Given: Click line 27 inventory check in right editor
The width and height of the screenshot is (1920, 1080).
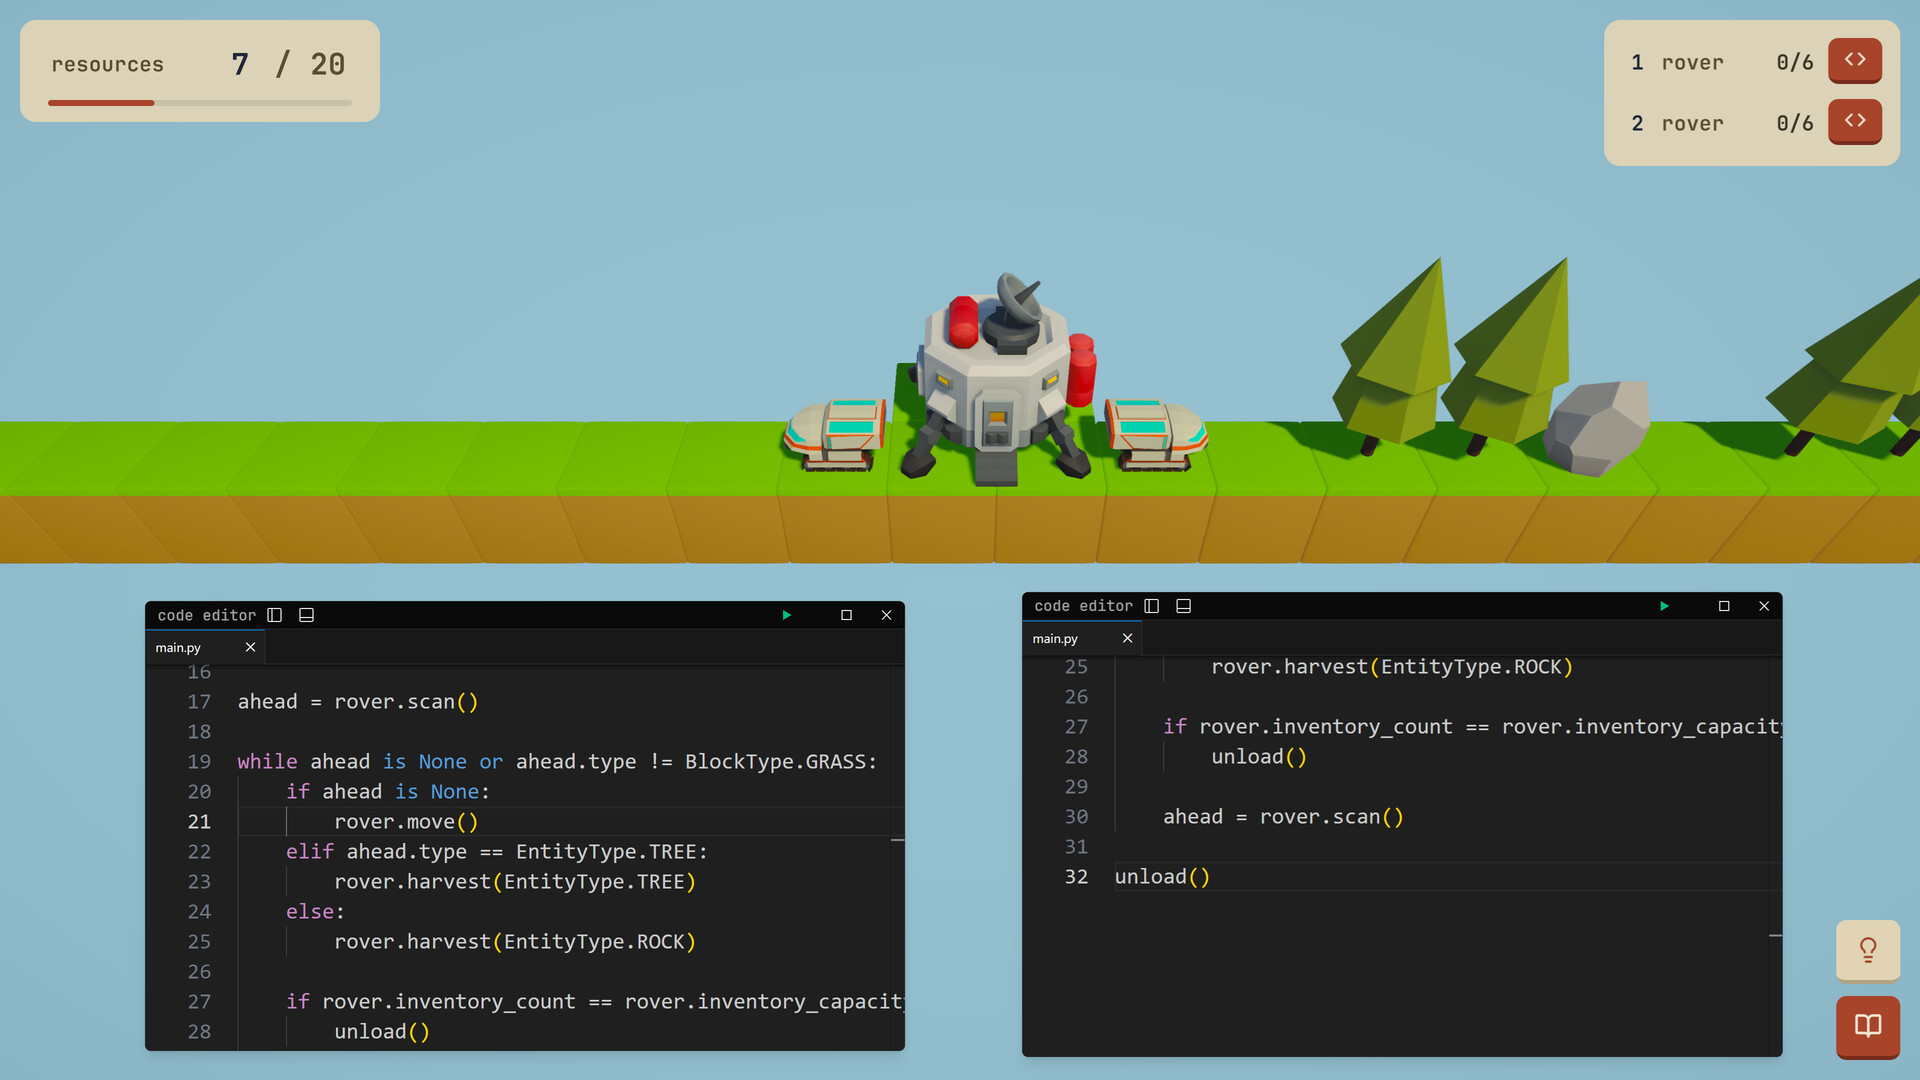Looking at the screenshot, I should [1472, 727].
